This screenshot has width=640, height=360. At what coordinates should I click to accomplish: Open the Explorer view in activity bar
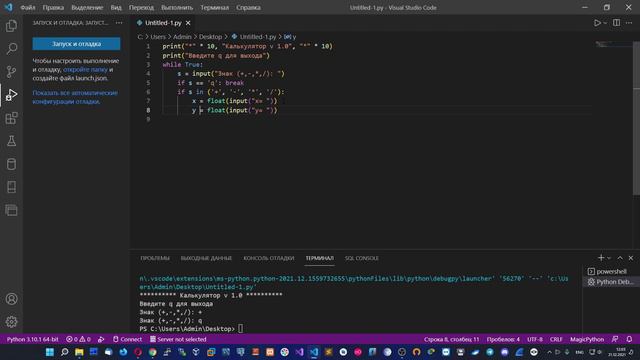coord(11,26)
